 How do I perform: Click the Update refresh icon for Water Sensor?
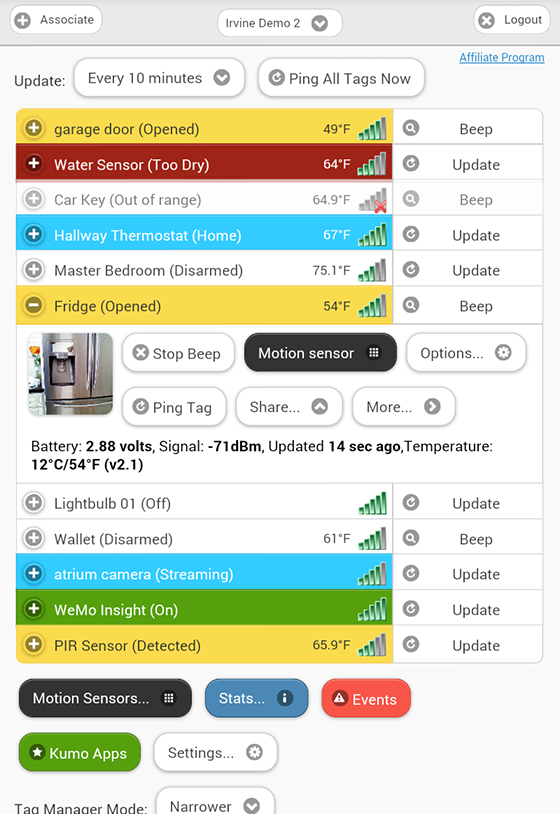pyautogui.click(x=411, y=164)
